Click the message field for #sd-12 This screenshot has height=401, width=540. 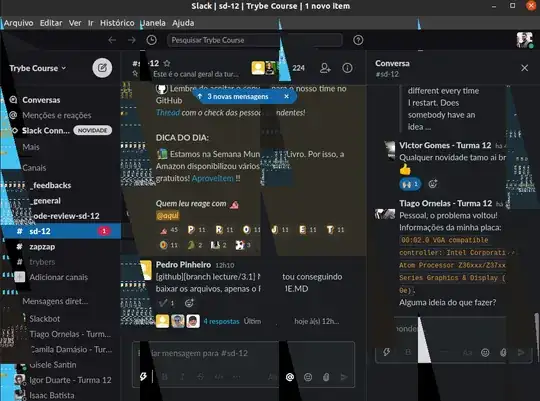click(x=243, y=353)
